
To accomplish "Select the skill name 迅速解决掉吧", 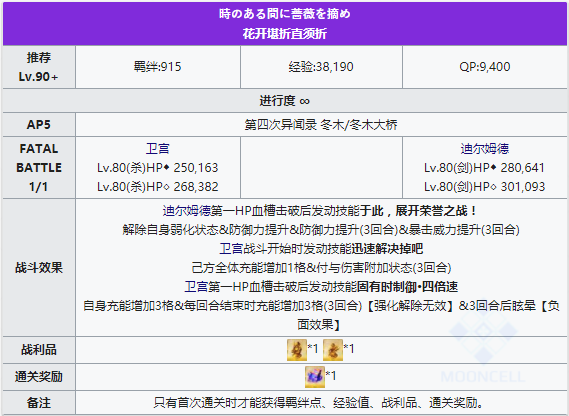I will [x=387, y=249].
